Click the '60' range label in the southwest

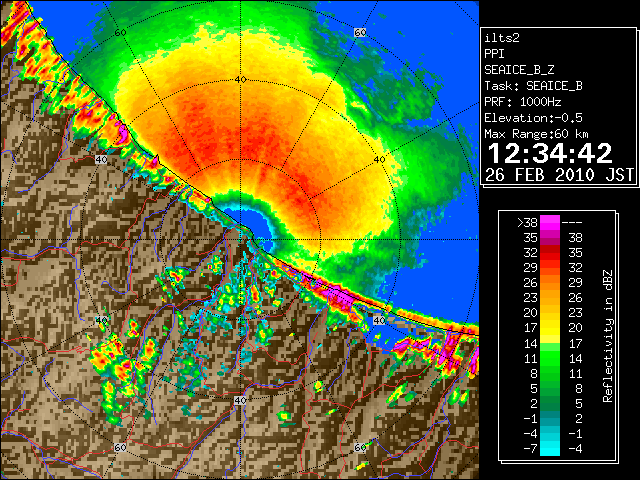point(120,447)
